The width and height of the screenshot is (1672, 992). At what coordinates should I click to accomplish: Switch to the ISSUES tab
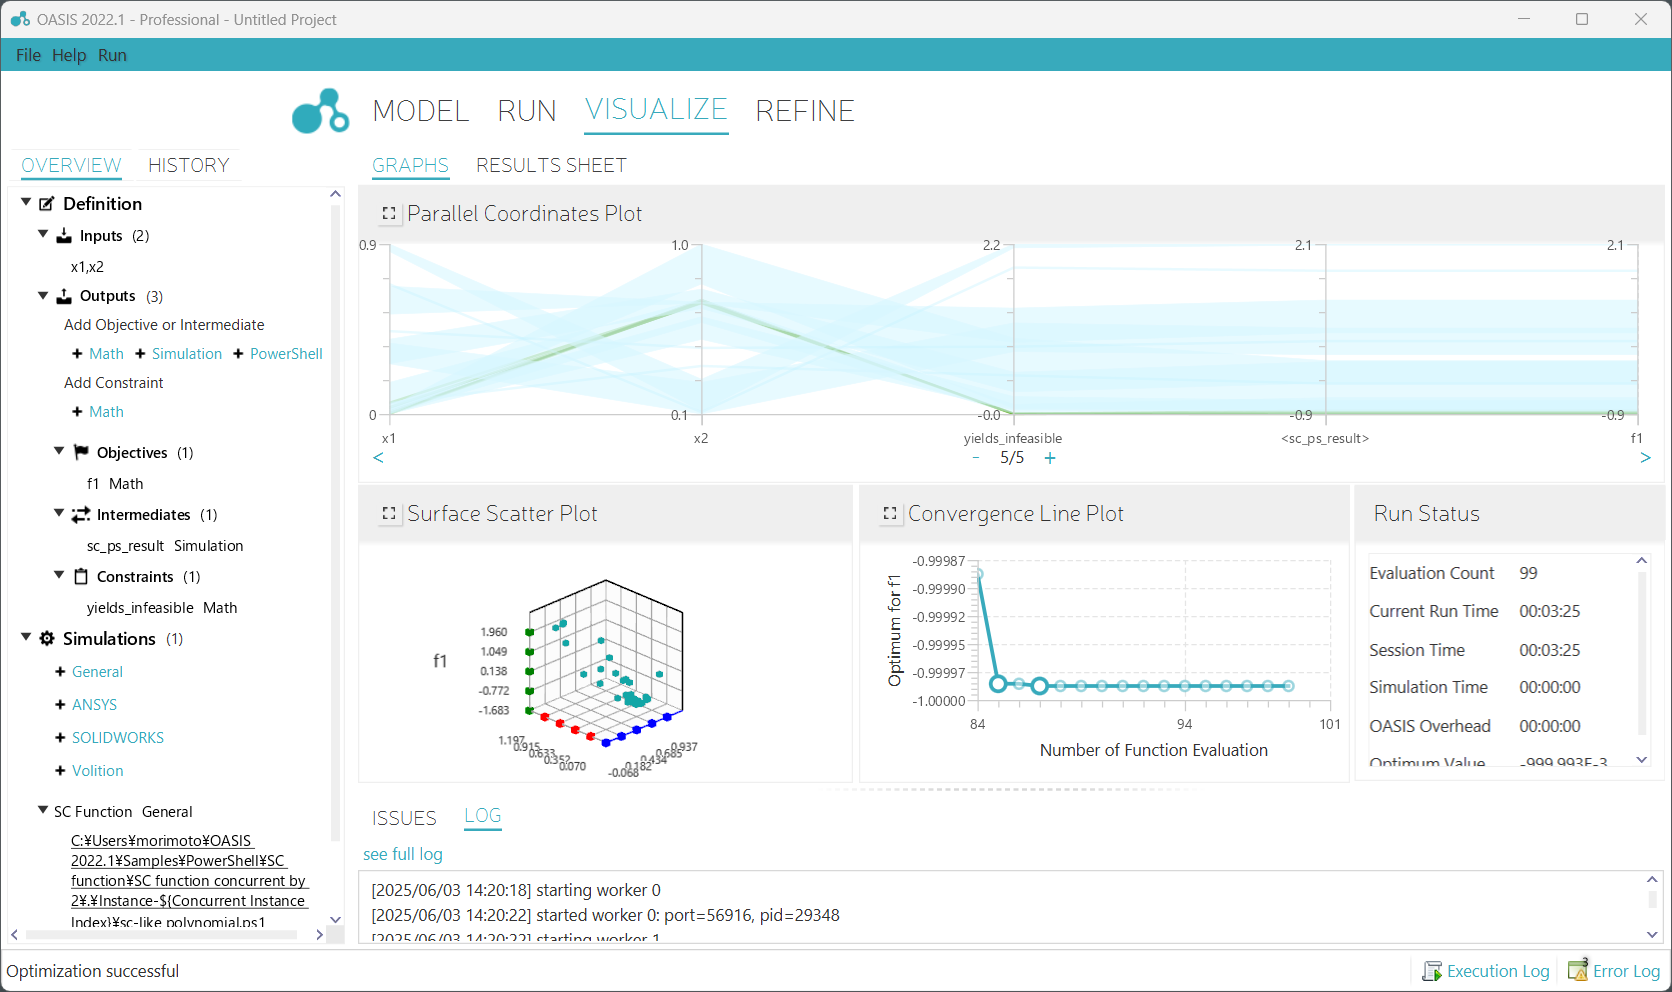click(x=404, y=818)
